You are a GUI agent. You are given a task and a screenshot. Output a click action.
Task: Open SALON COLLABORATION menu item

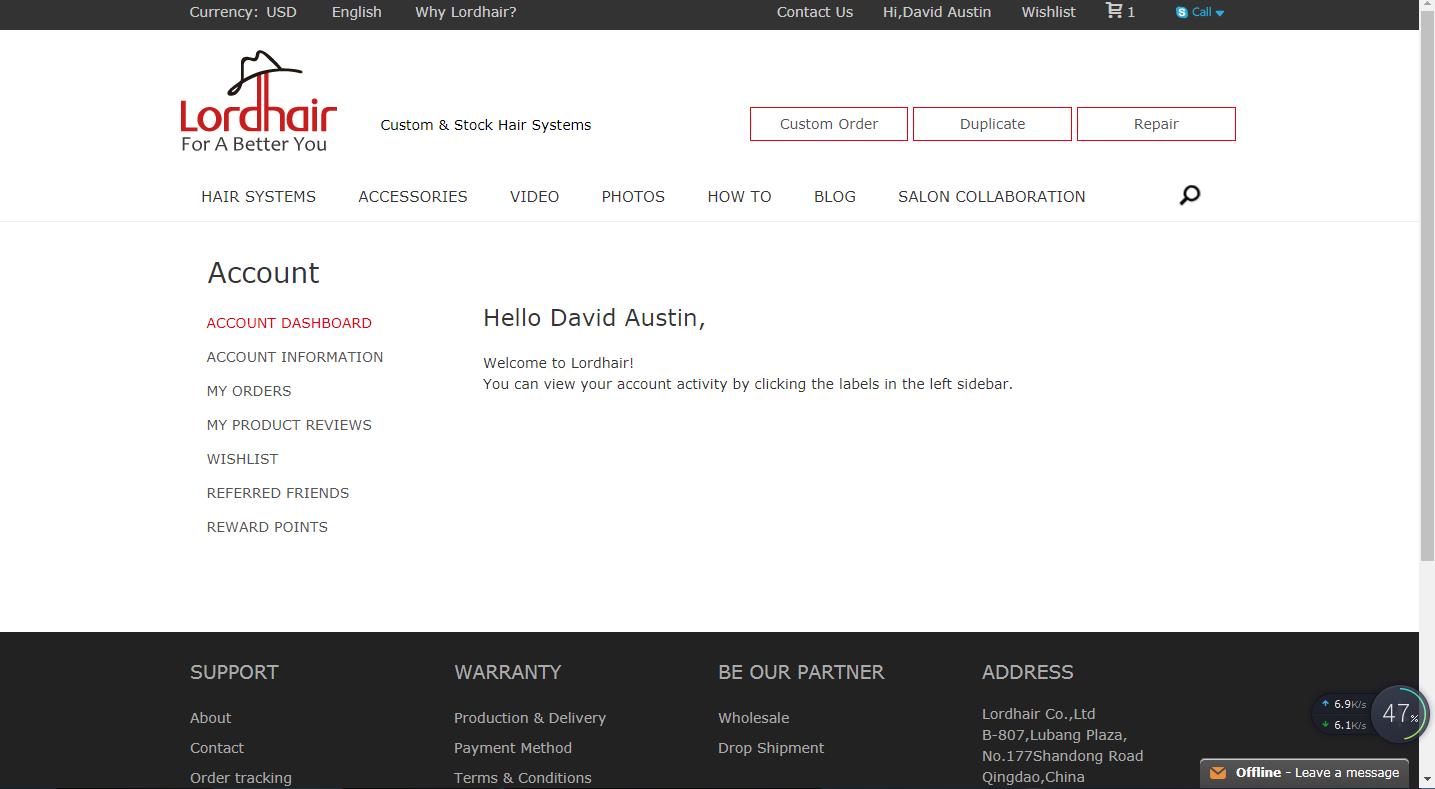pos(991,196)
